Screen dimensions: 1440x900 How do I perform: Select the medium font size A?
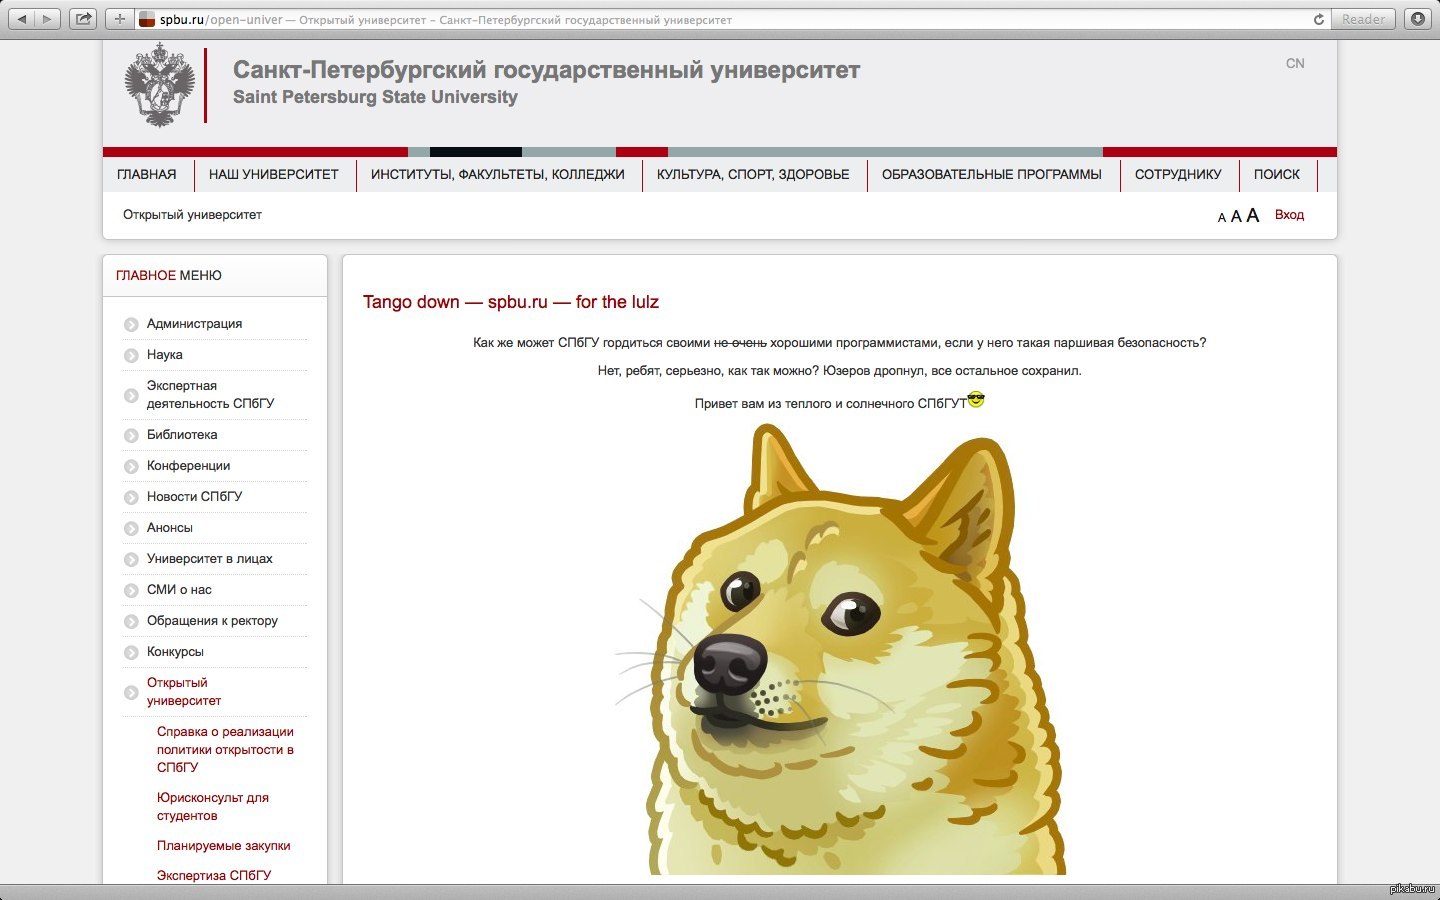point(1236,216)
